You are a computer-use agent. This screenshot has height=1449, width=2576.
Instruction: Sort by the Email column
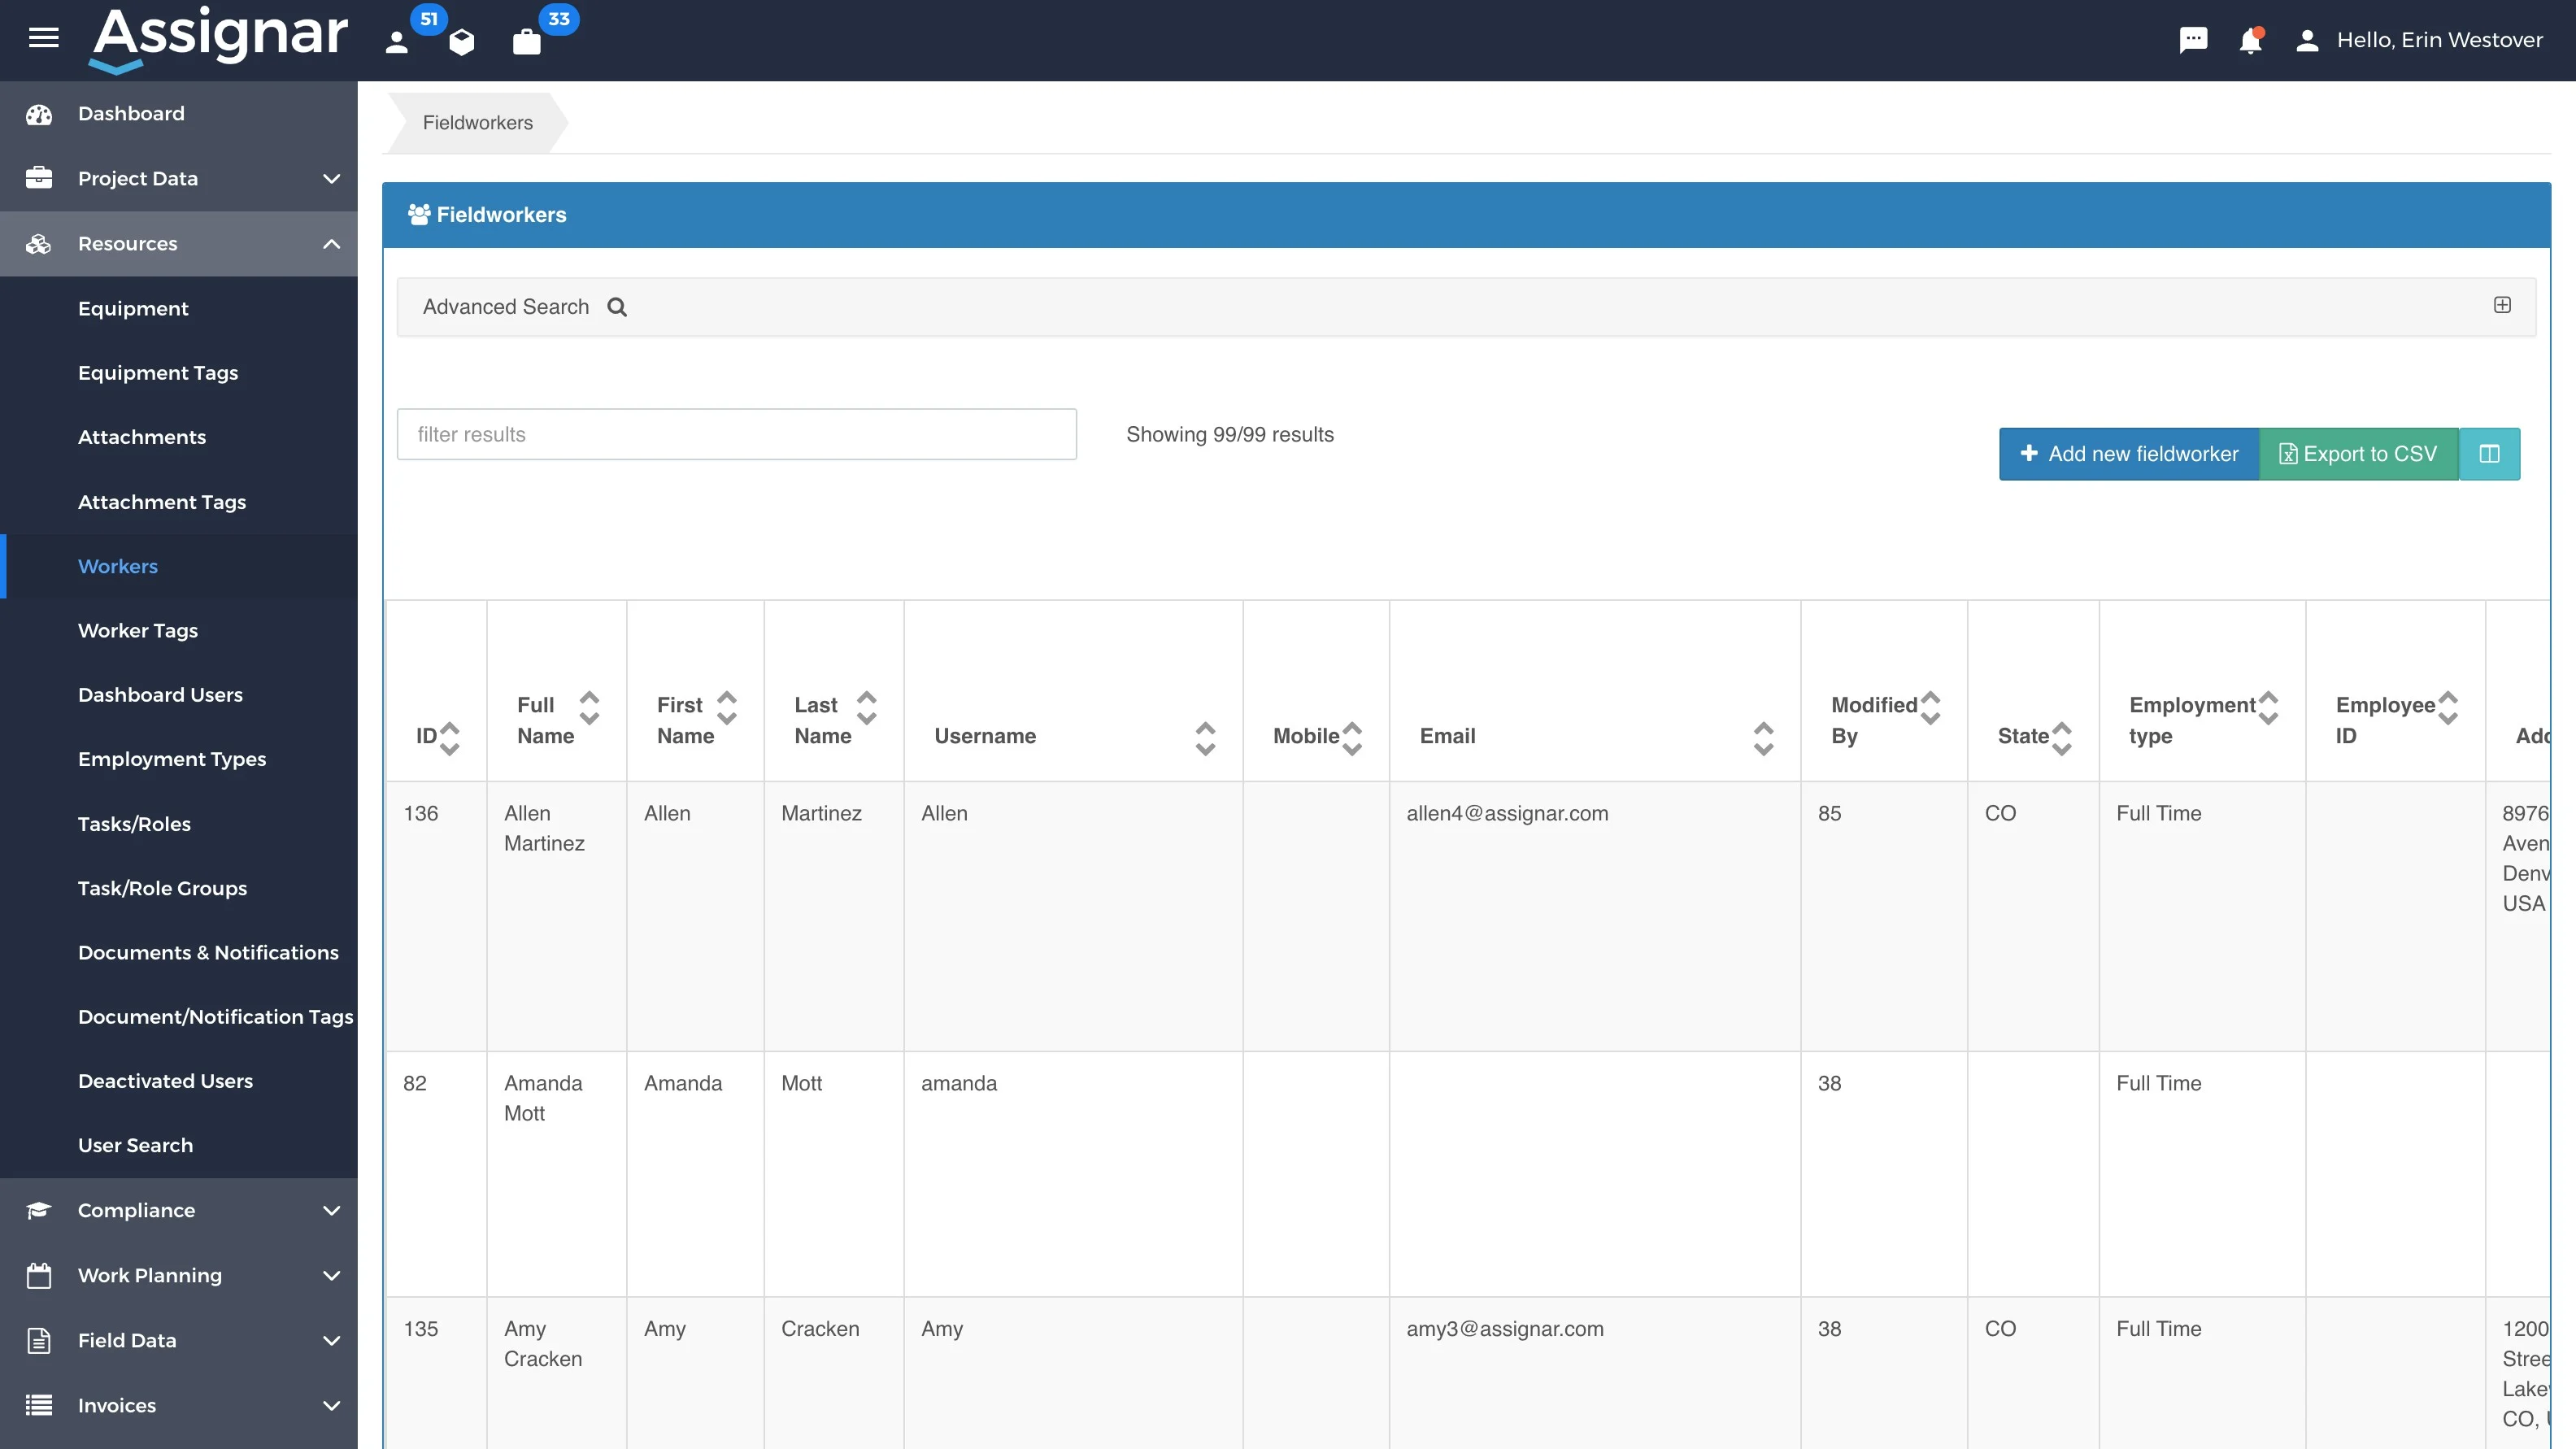[1764, 738]
